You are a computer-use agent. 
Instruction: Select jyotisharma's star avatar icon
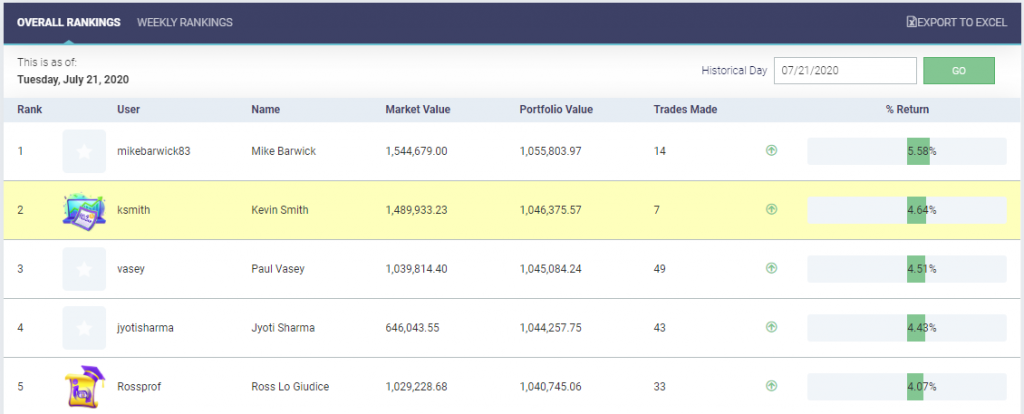point(84,328)
